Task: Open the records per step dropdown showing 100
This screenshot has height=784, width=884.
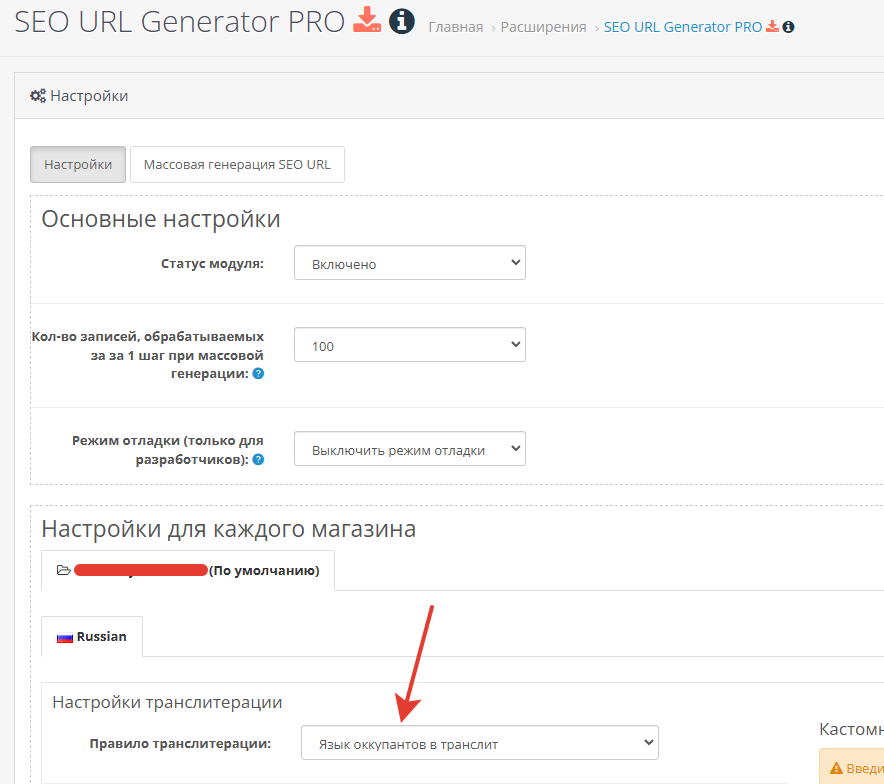Action: tap(410, 345)
